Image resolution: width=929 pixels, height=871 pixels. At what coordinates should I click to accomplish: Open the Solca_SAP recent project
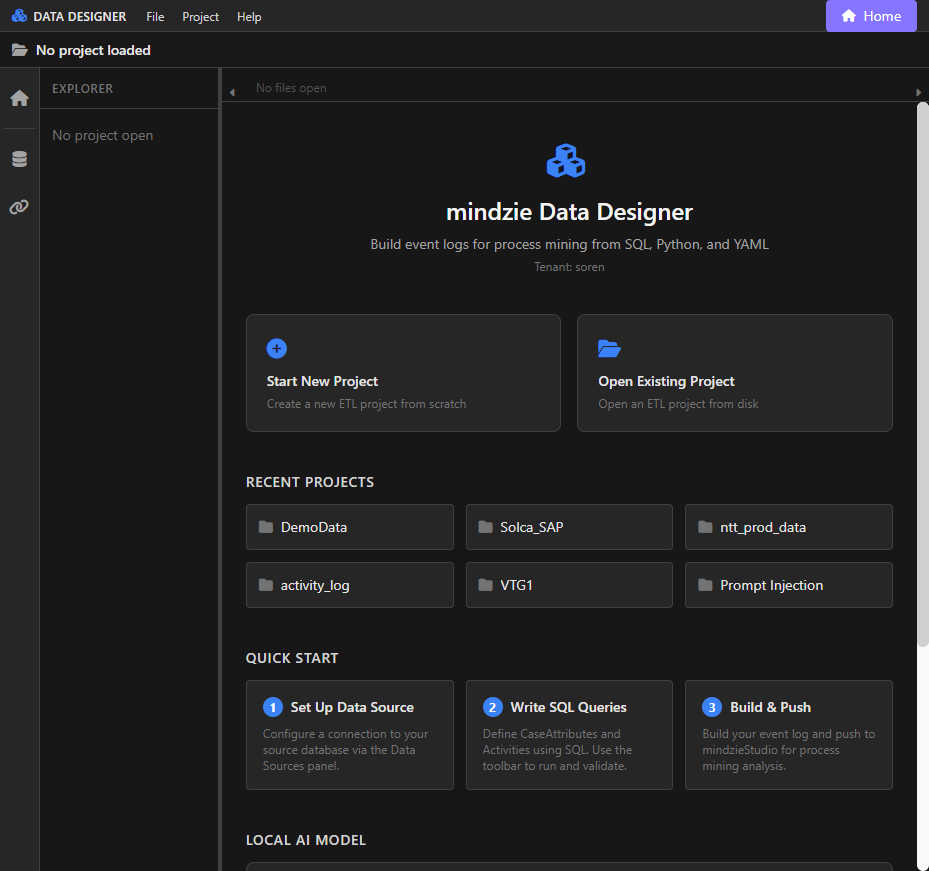click(x=569, y=527)
